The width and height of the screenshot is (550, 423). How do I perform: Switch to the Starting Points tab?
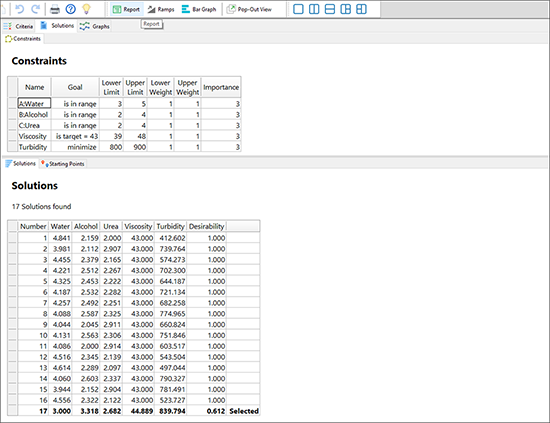(62, 164)
